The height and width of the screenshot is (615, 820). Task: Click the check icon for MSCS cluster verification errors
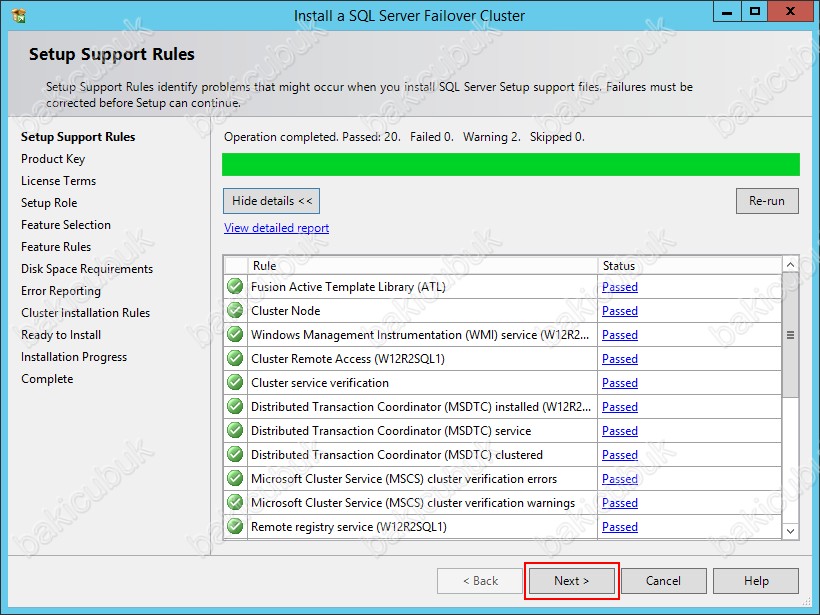pos(235,479)
